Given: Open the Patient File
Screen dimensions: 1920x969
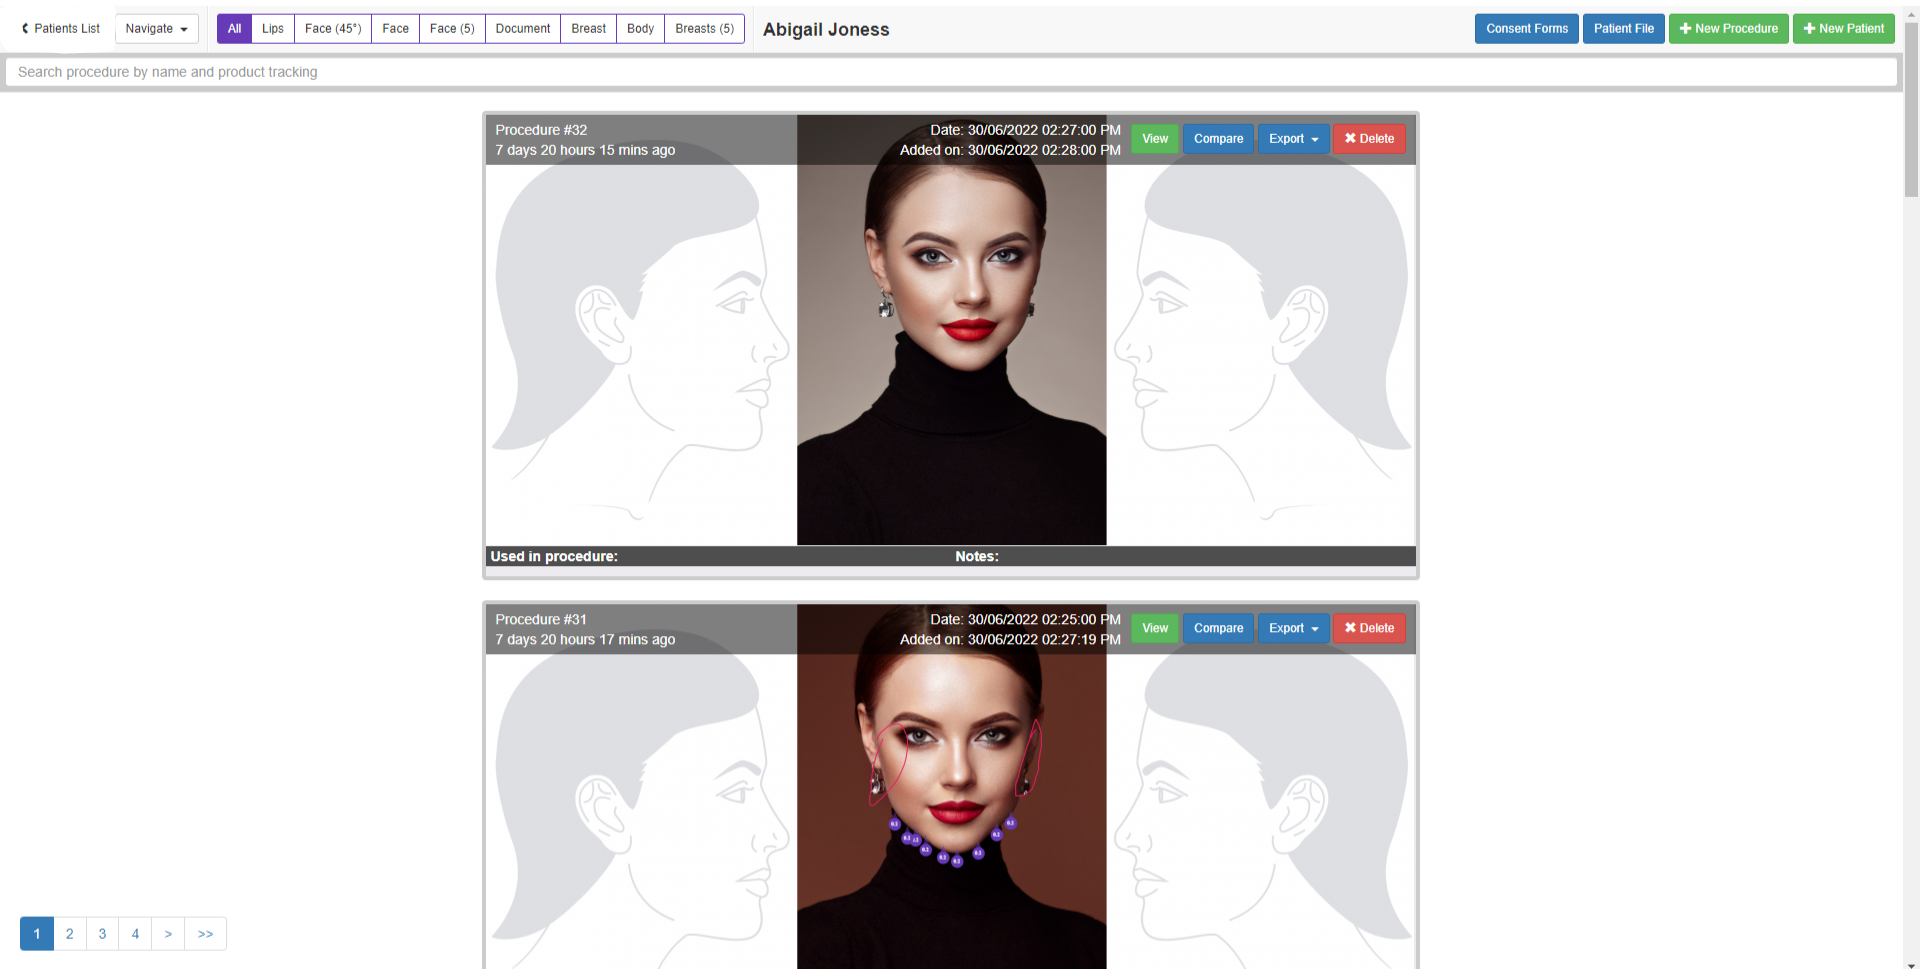Looking at the screenshot, I should 1623,29.
